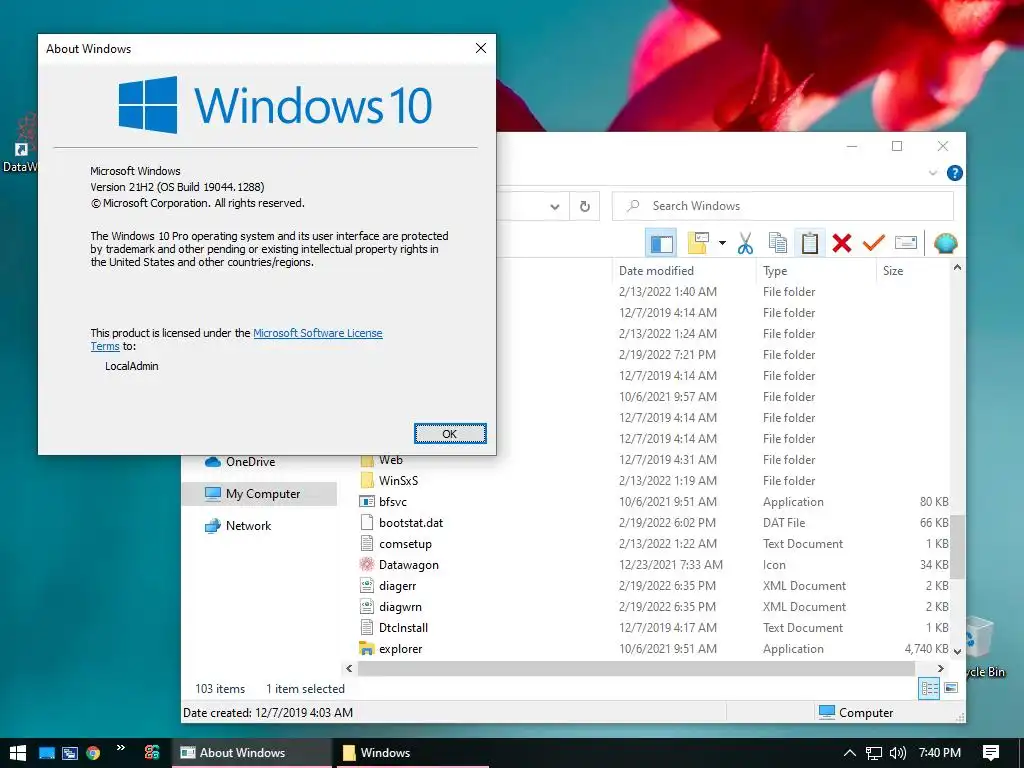Open the Folder Options dropdown arrow
Screen dimensions: 1024x768
coord(722,243)
